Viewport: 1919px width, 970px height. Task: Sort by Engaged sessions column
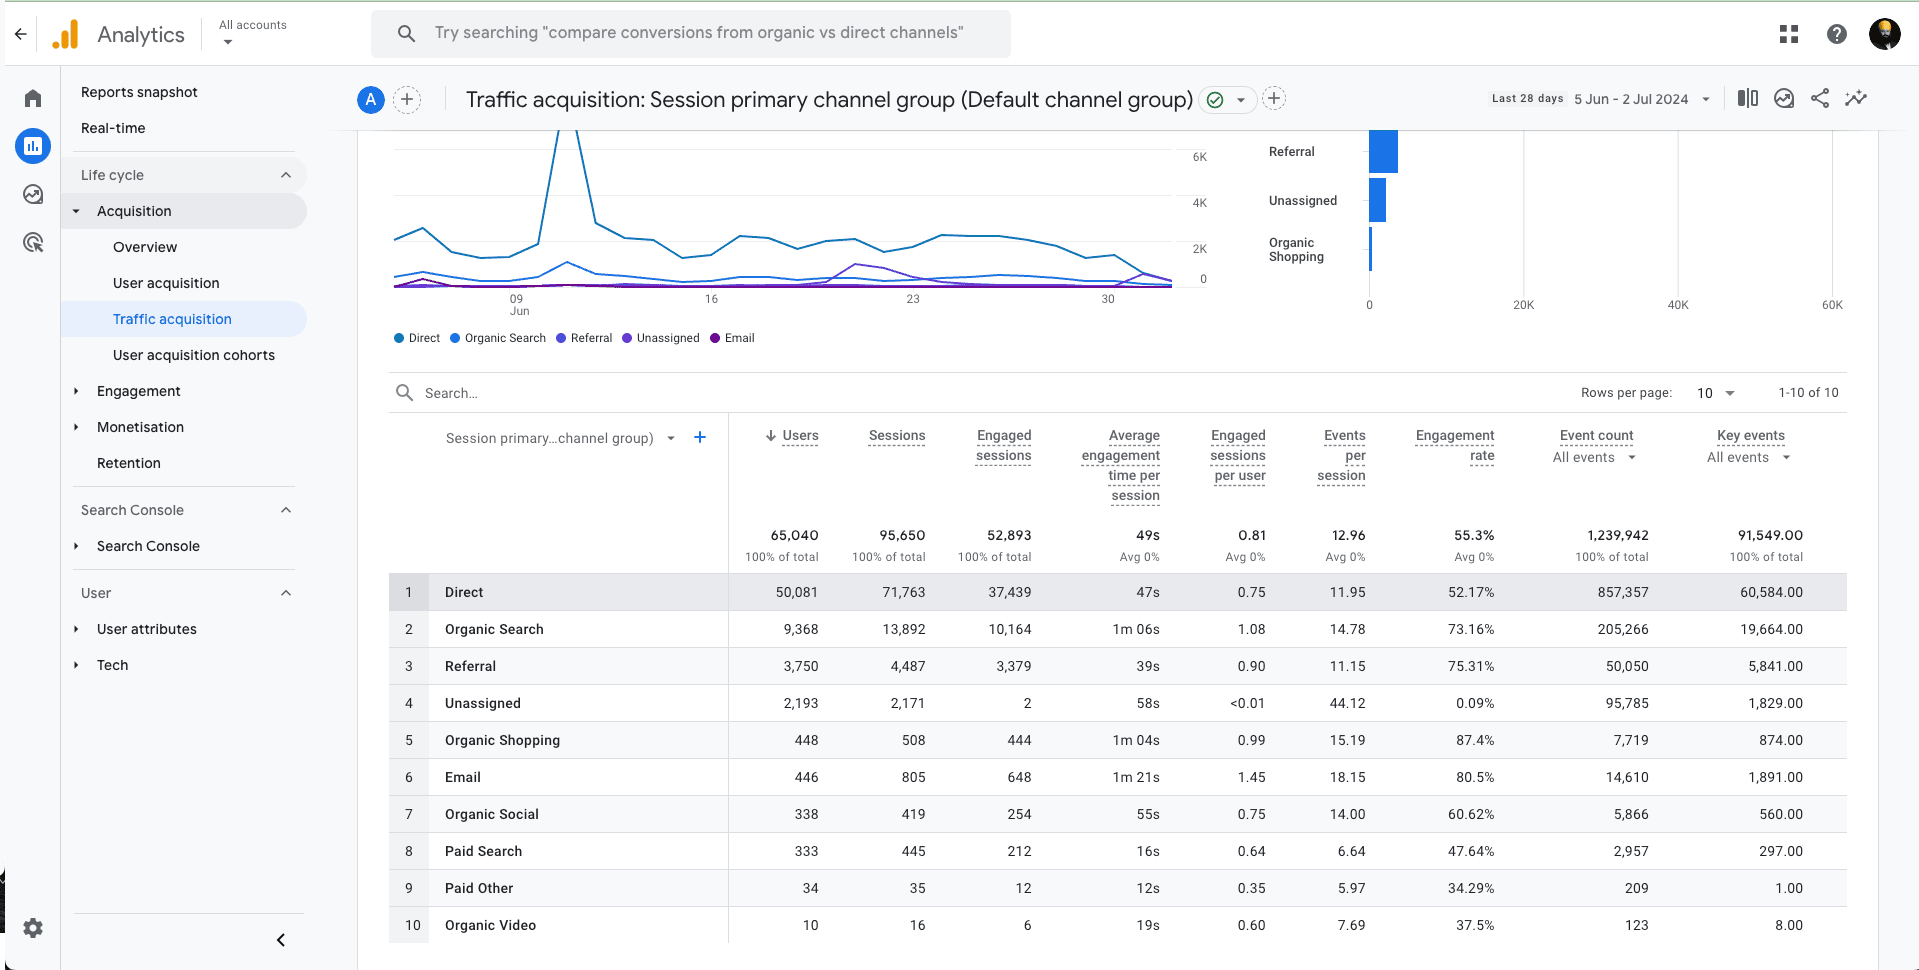tap(1003, 446)
